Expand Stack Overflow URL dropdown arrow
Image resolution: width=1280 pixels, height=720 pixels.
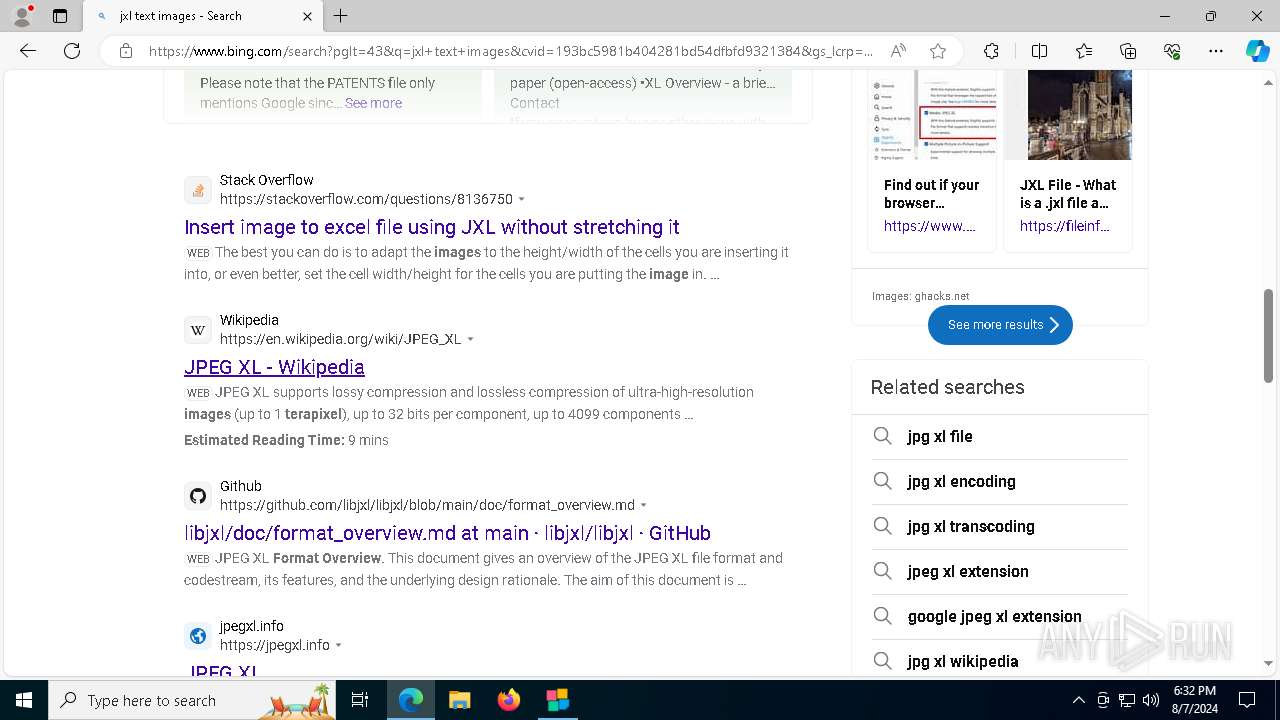(522, 200)
